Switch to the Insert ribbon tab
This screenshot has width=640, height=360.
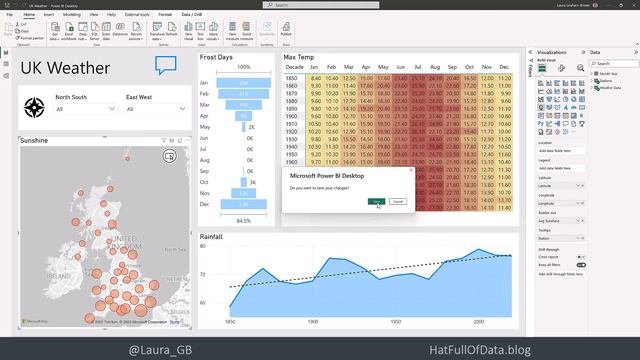pos(49,15)
